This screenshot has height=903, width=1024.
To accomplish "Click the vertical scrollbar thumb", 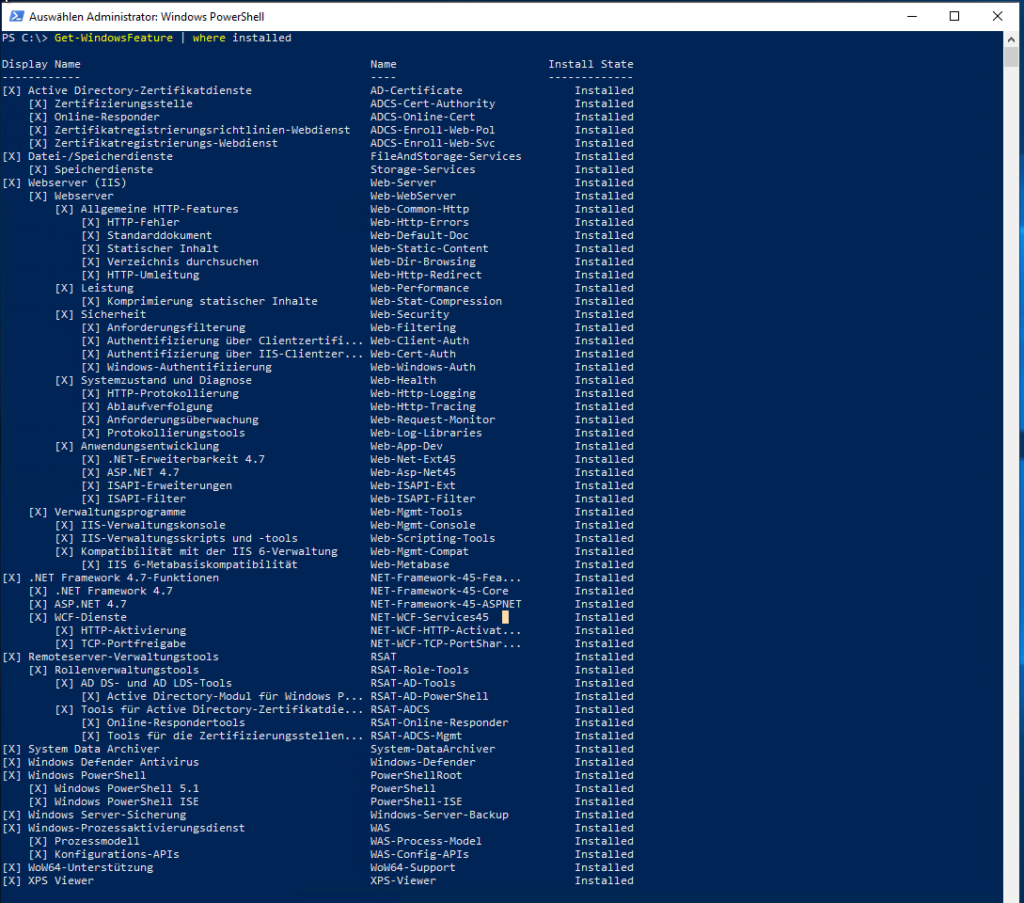I will point(1011,57).
